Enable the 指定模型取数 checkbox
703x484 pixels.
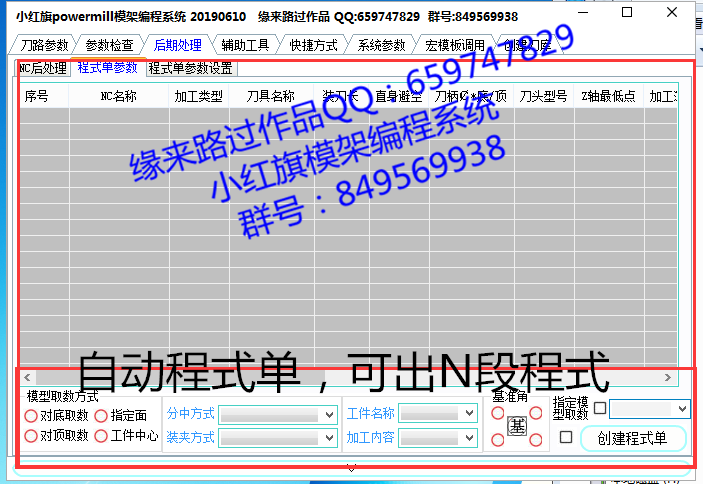tap(600, 408)
